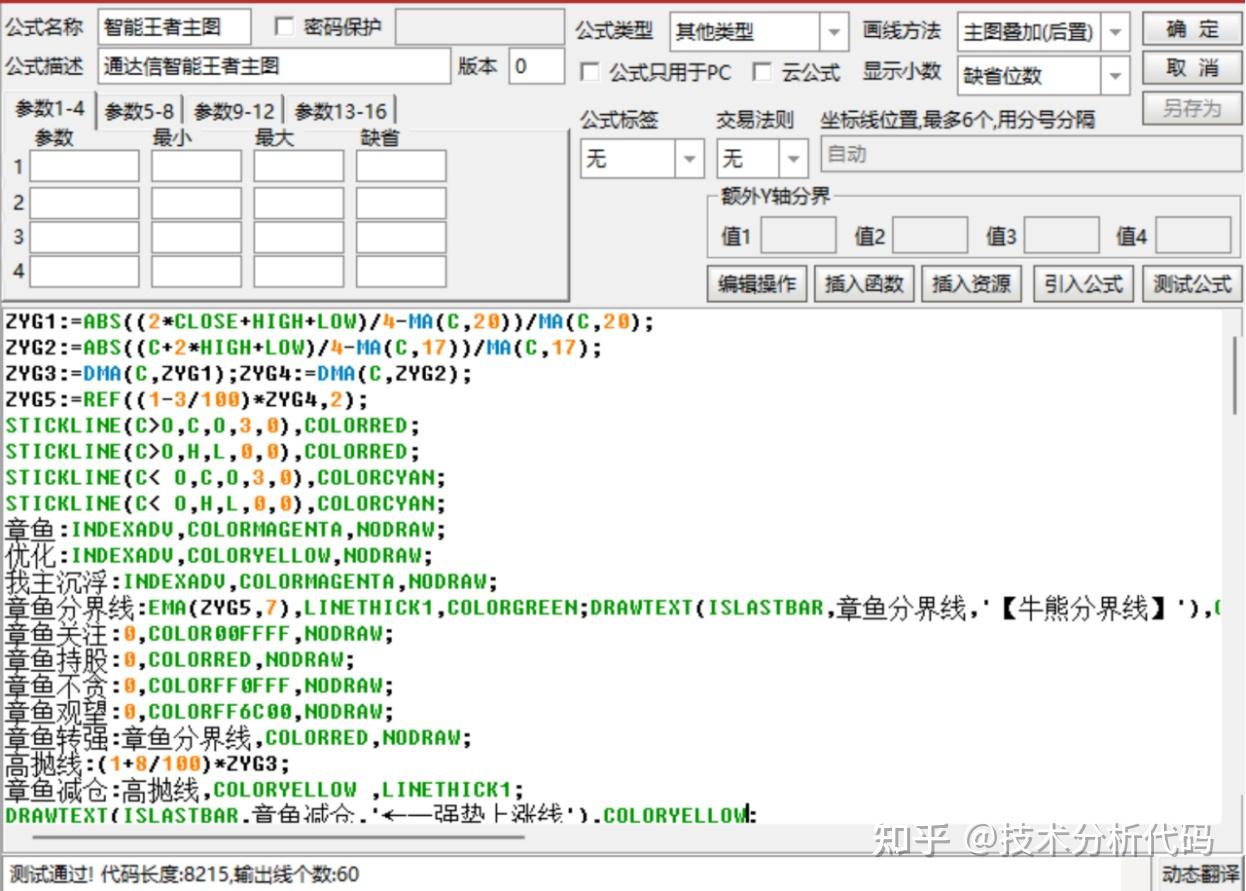Switch to the 参数1-4 tab
The image size is (1246, 891).
coord(50,109)
